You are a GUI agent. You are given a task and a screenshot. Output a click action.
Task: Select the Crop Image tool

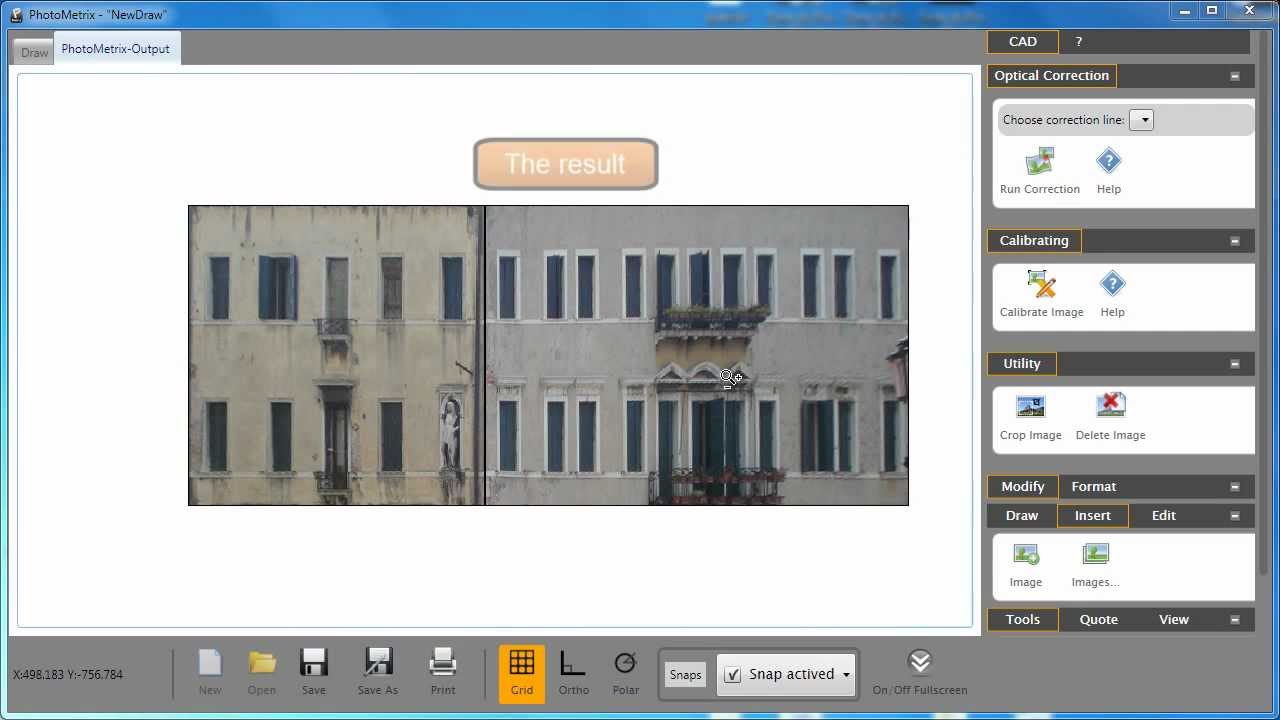tap(1030, 417)
